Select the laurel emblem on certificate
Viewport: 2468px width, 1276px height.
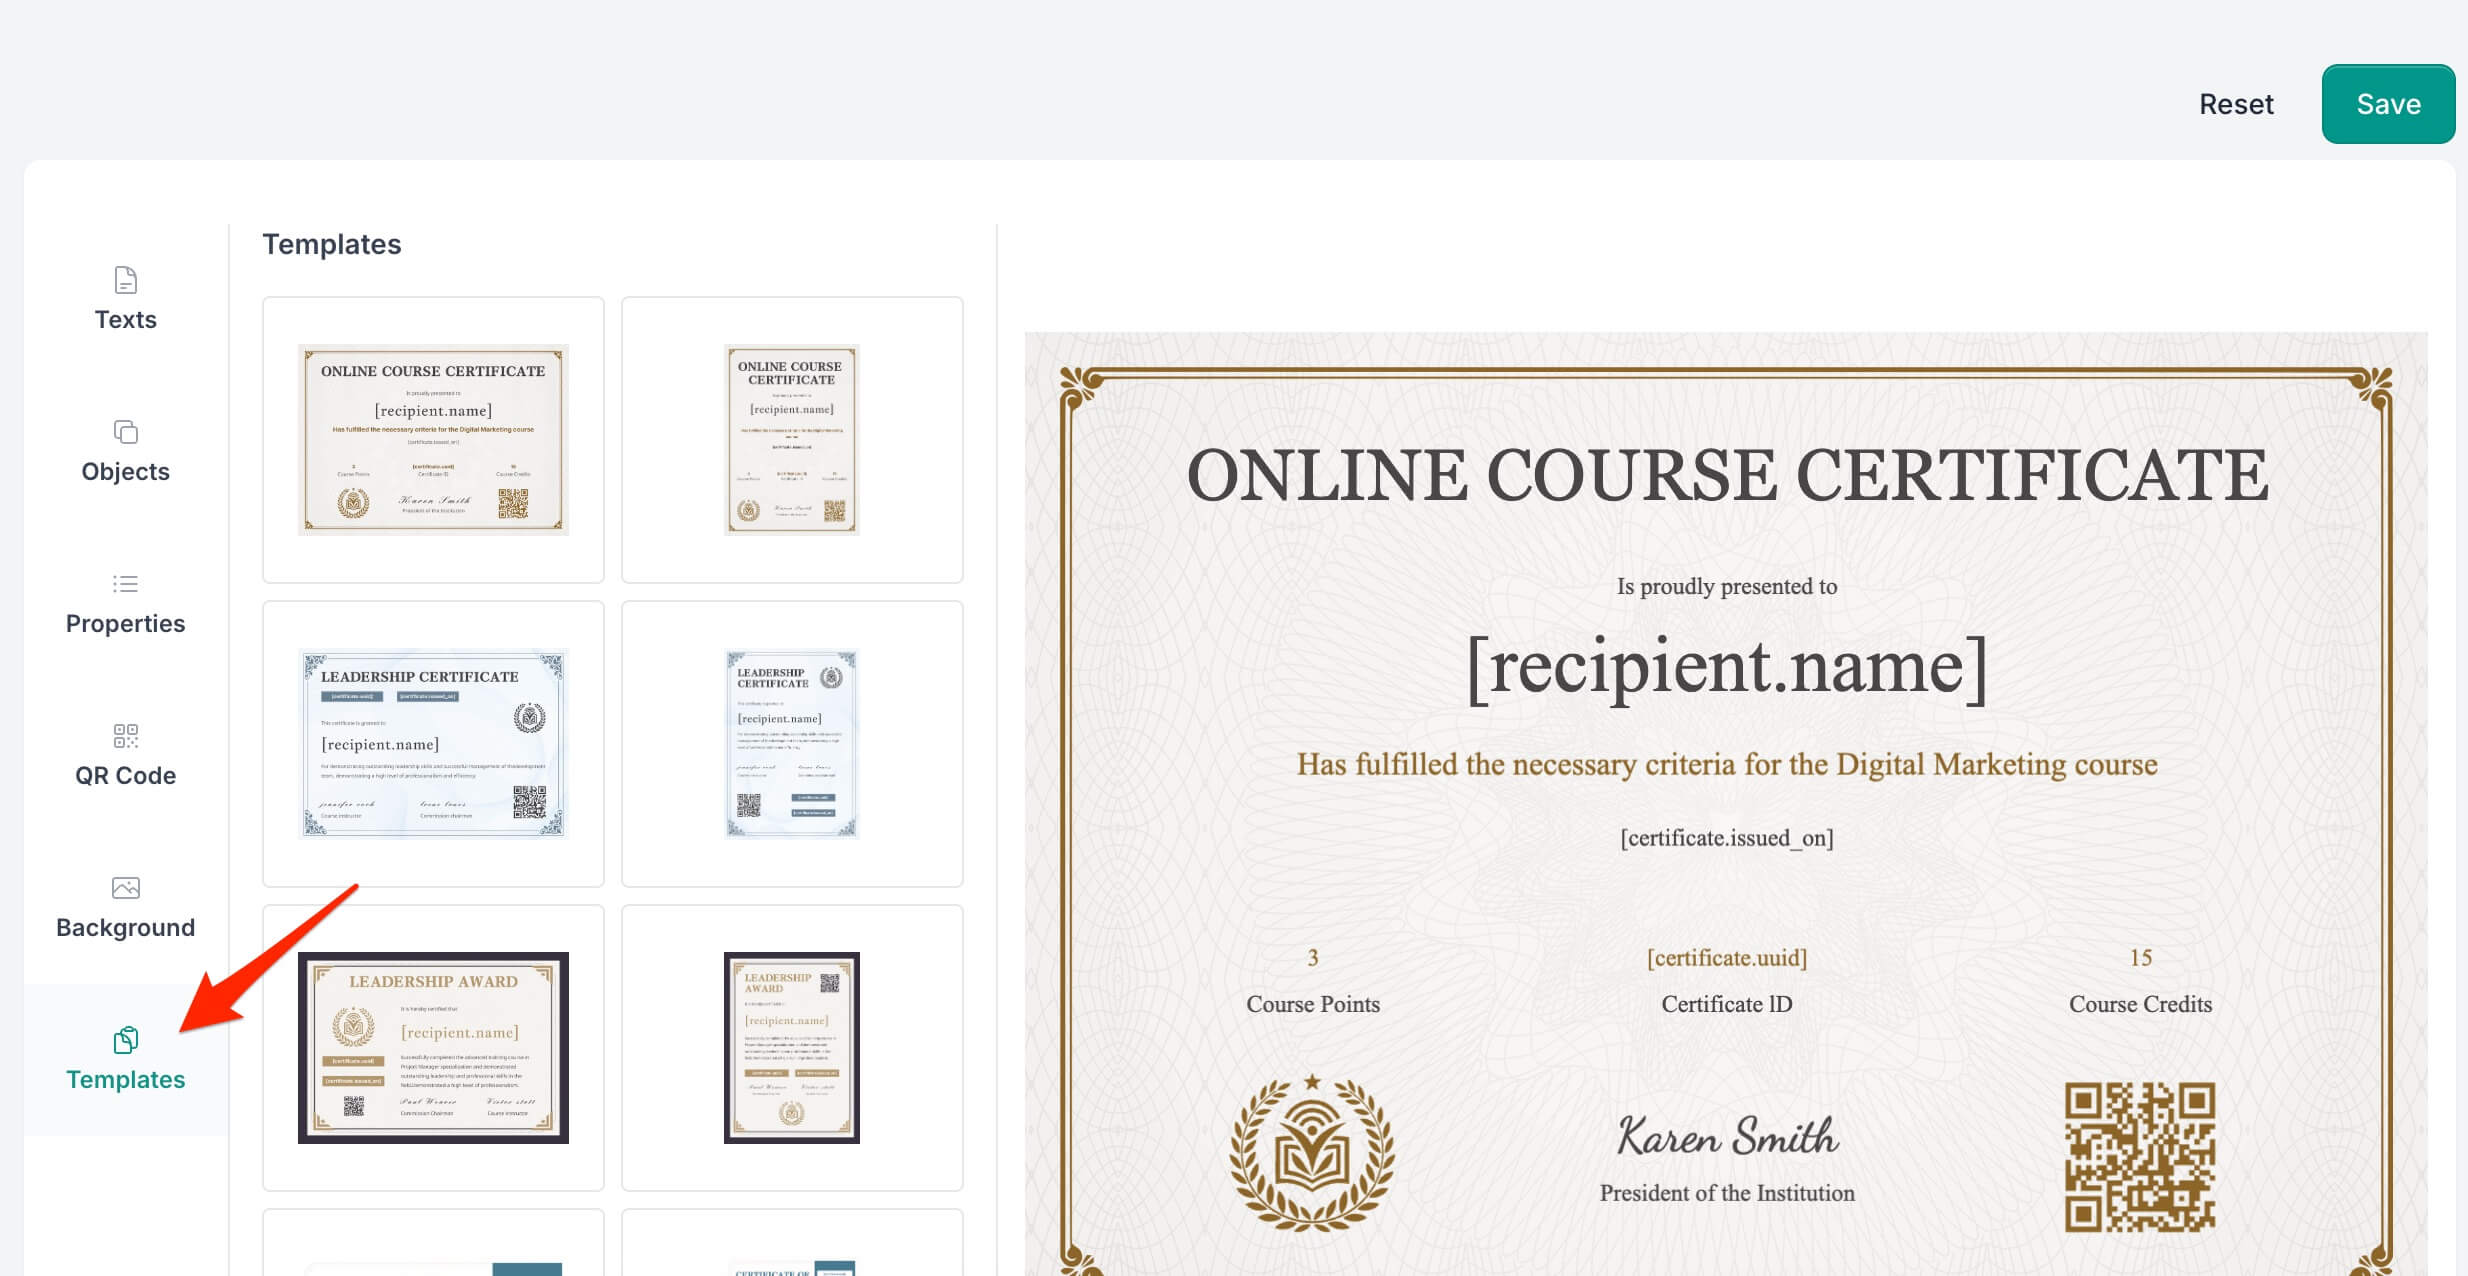1312,1152
